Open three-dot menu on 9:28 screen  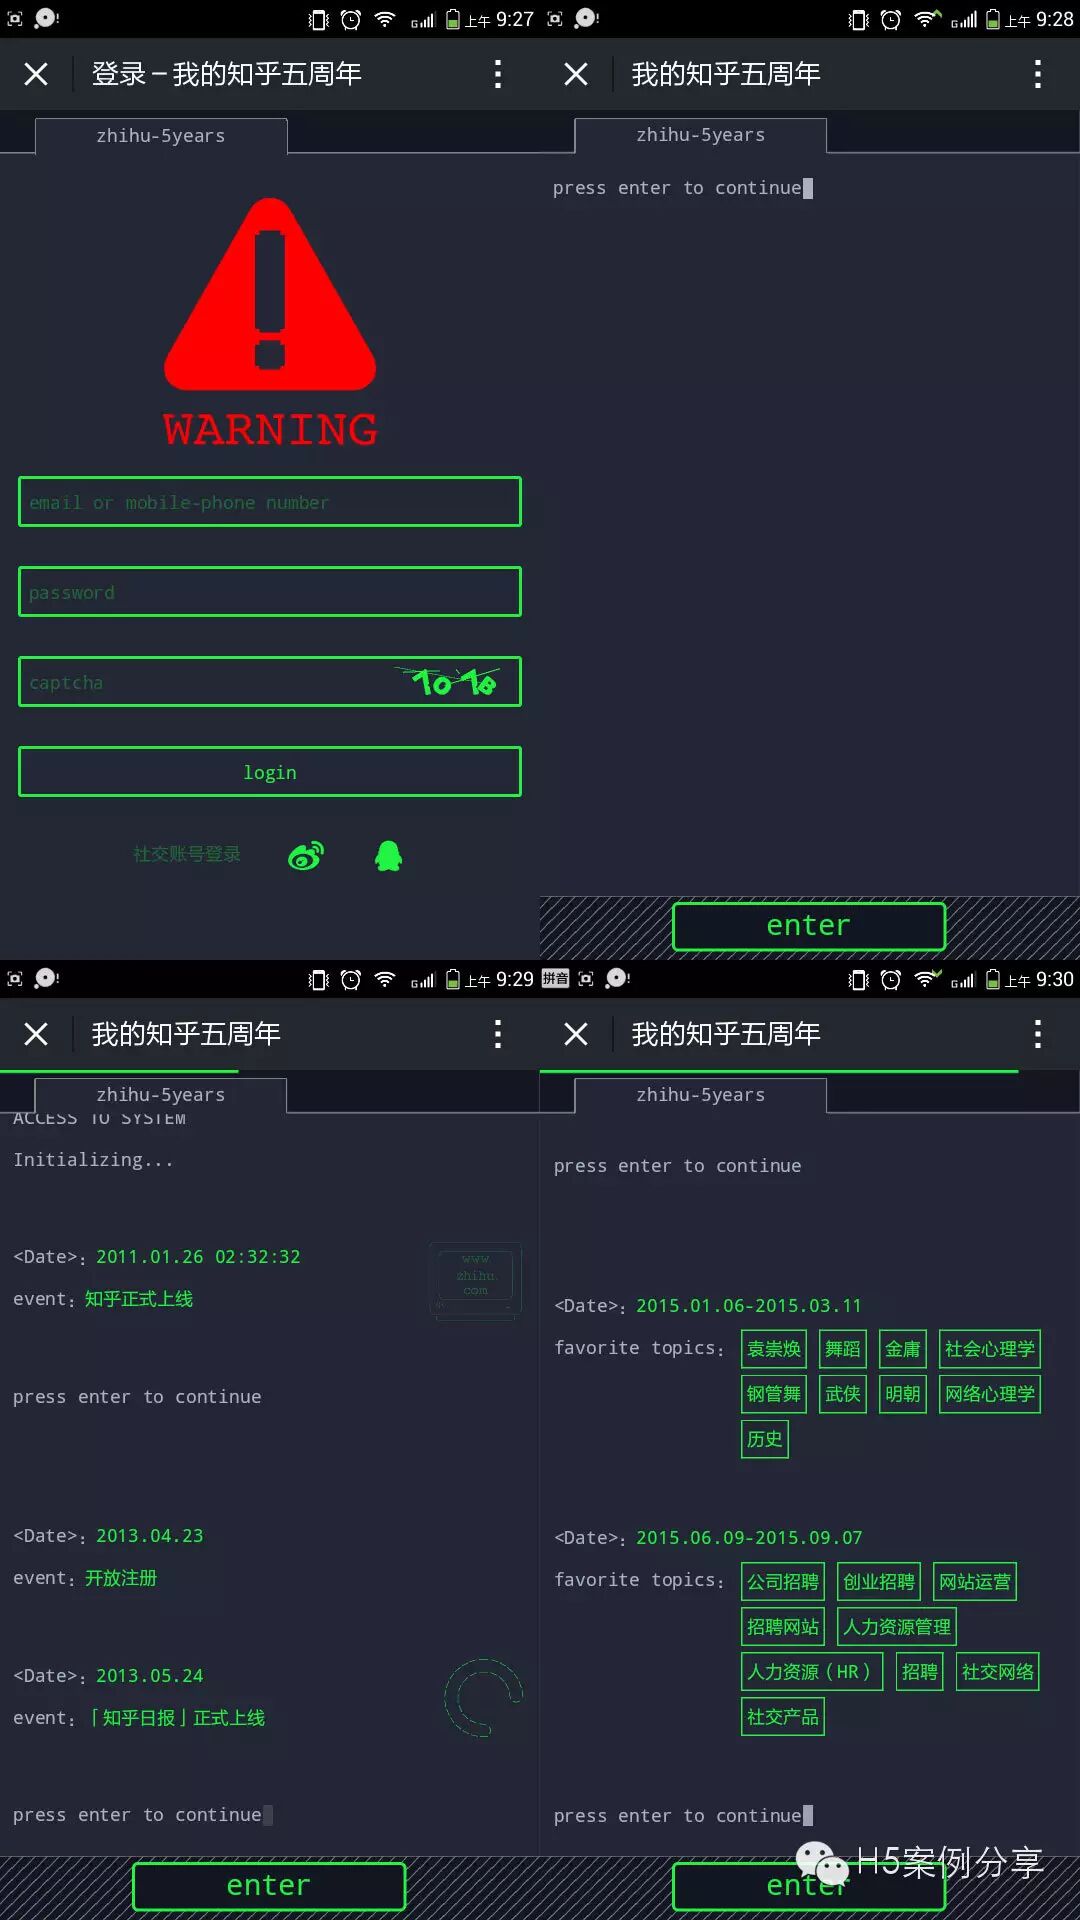pos(1038,74)
